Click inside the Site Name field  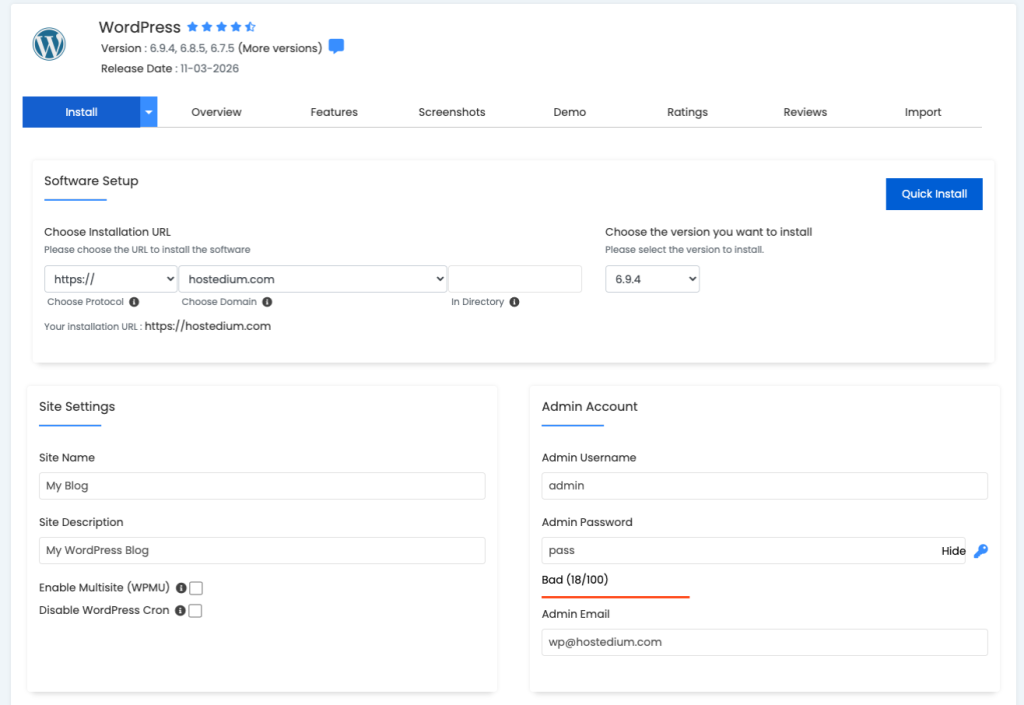[x=260, y=485]
